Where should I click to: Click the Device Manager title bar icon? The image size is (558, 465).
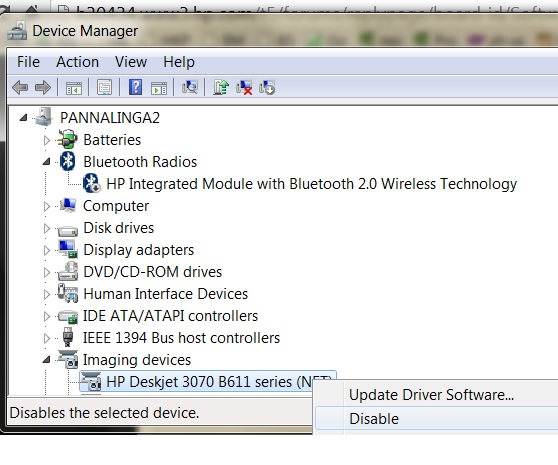[x=17, y=31]
